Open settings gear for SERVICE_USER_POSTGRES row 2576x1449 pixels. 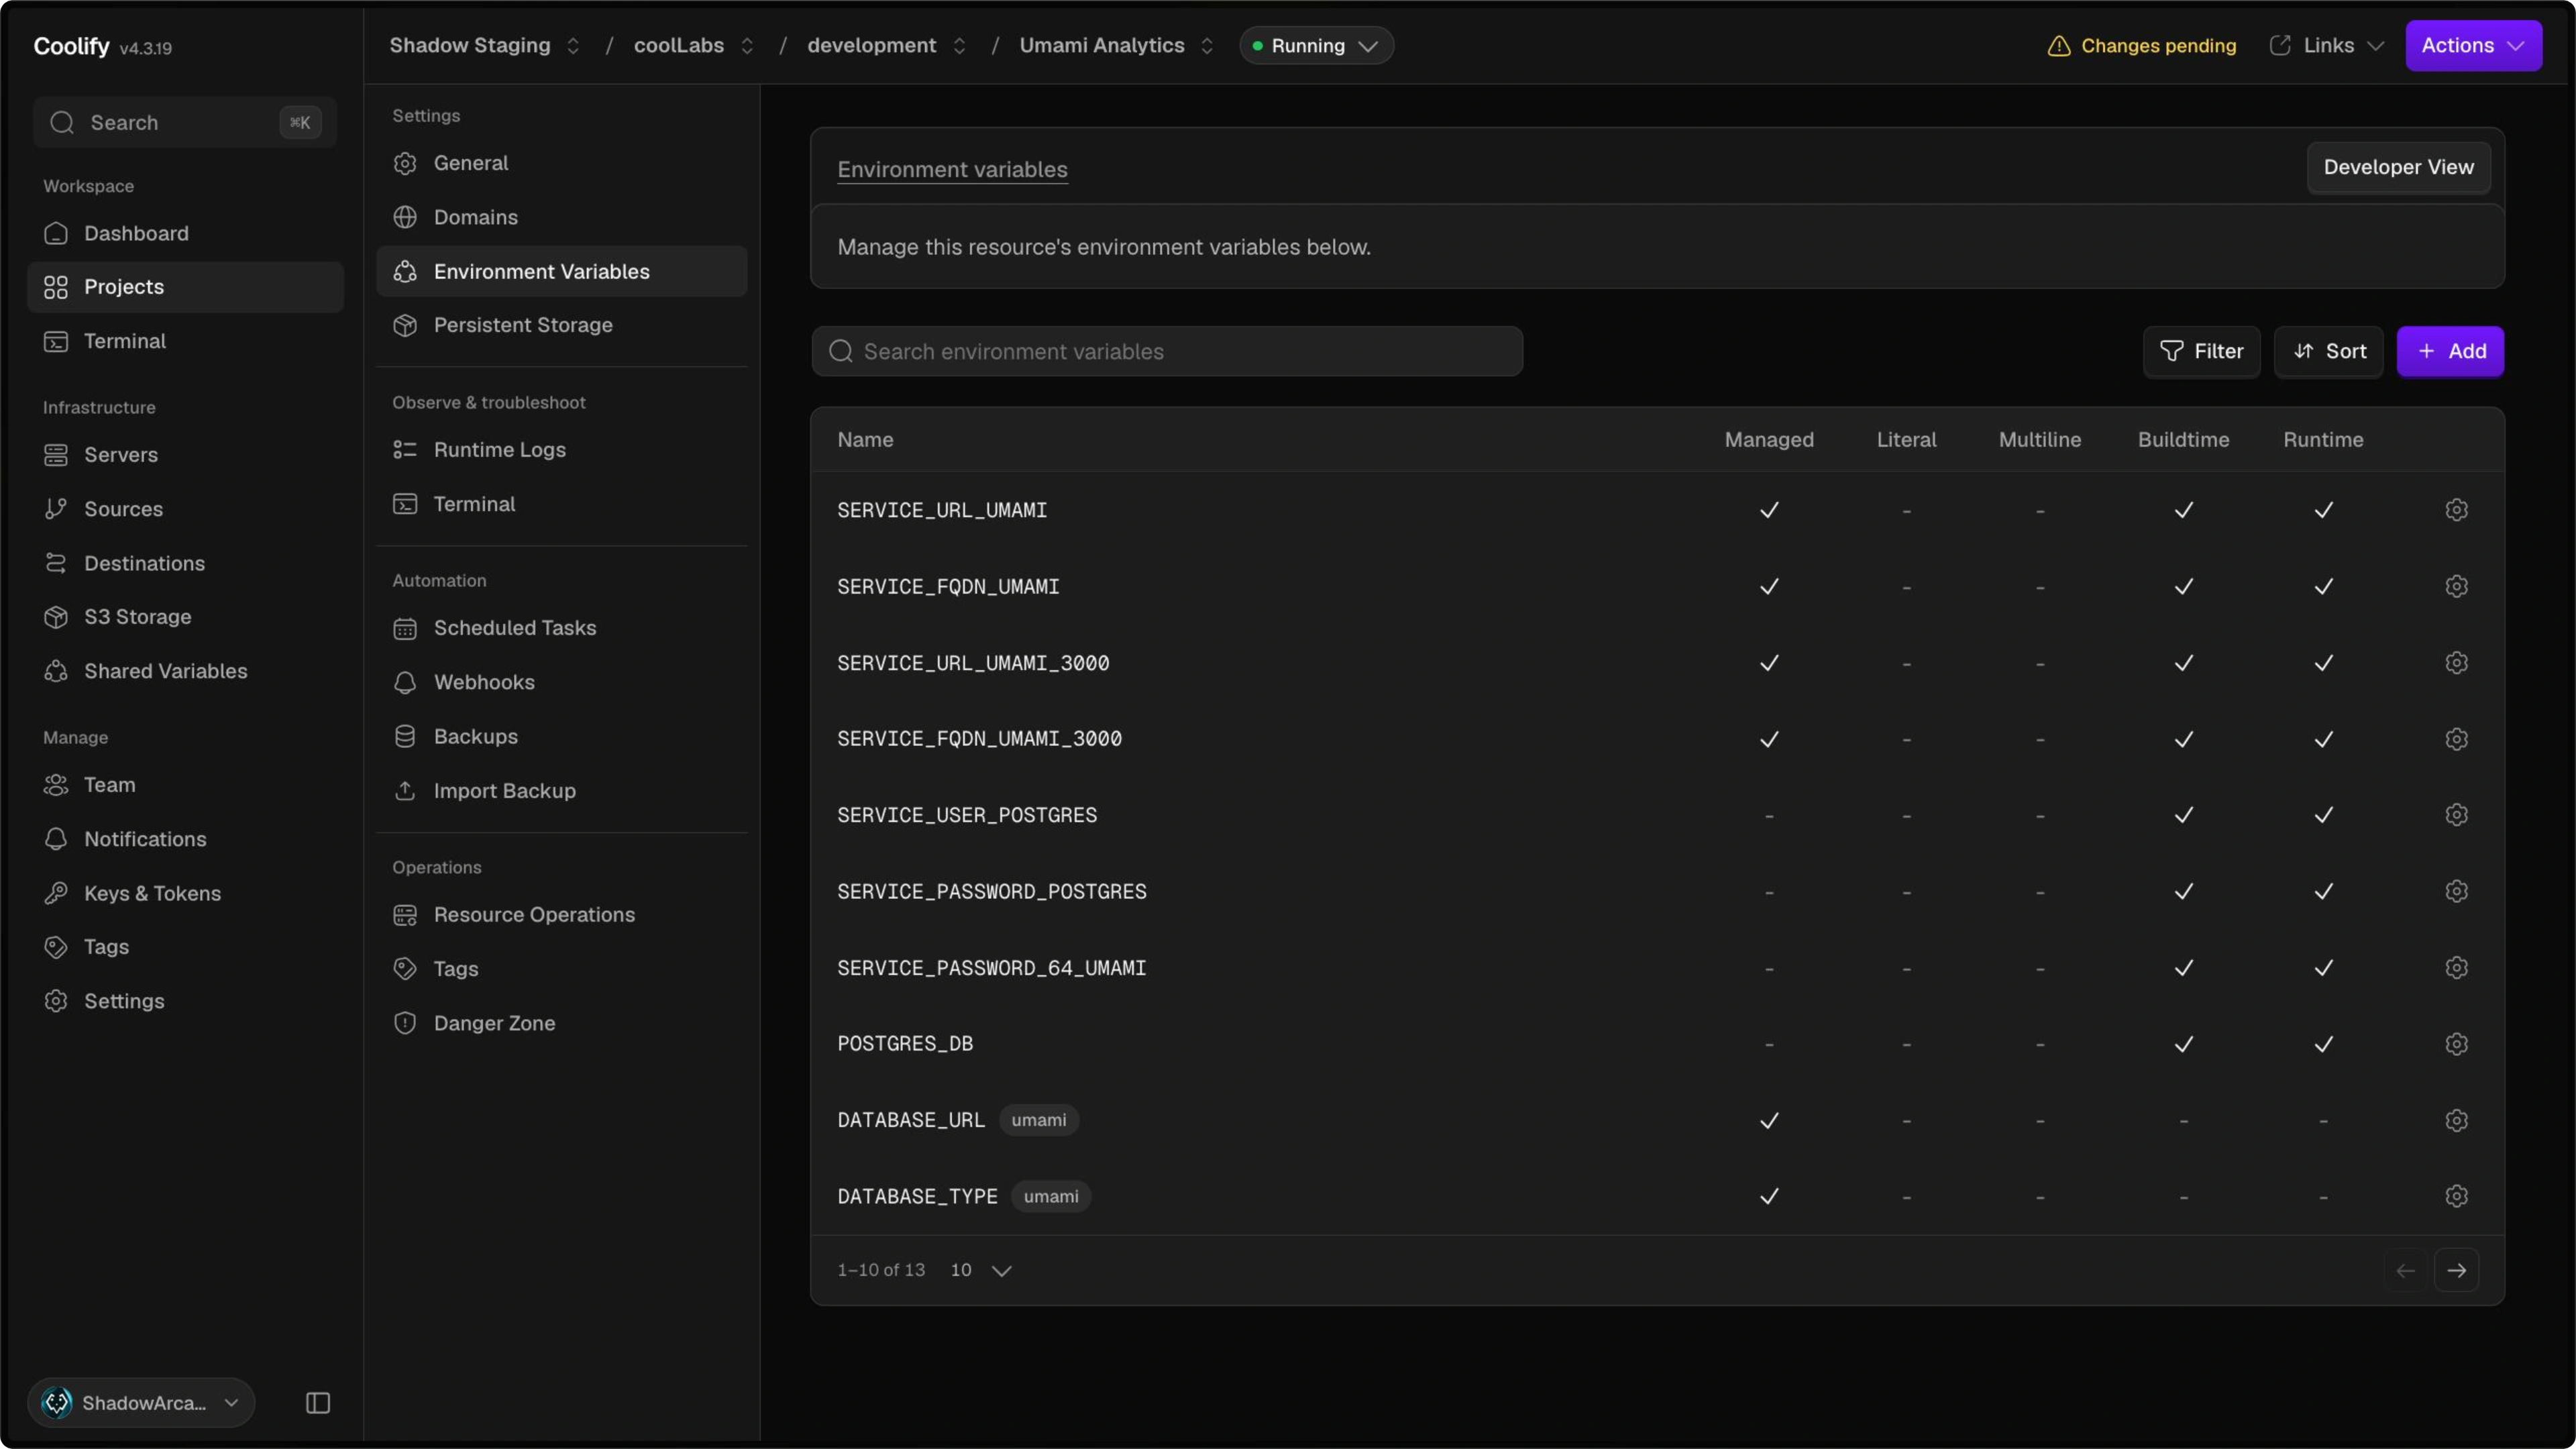(x=2456, y=815)
